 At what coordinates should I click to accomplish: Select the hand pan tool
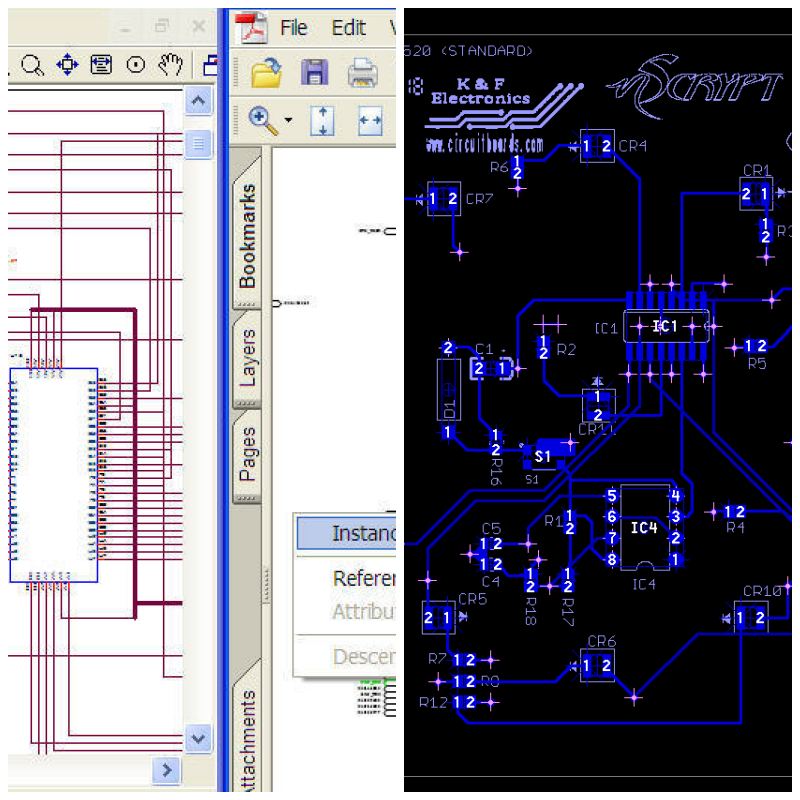(x=170, y=64)
